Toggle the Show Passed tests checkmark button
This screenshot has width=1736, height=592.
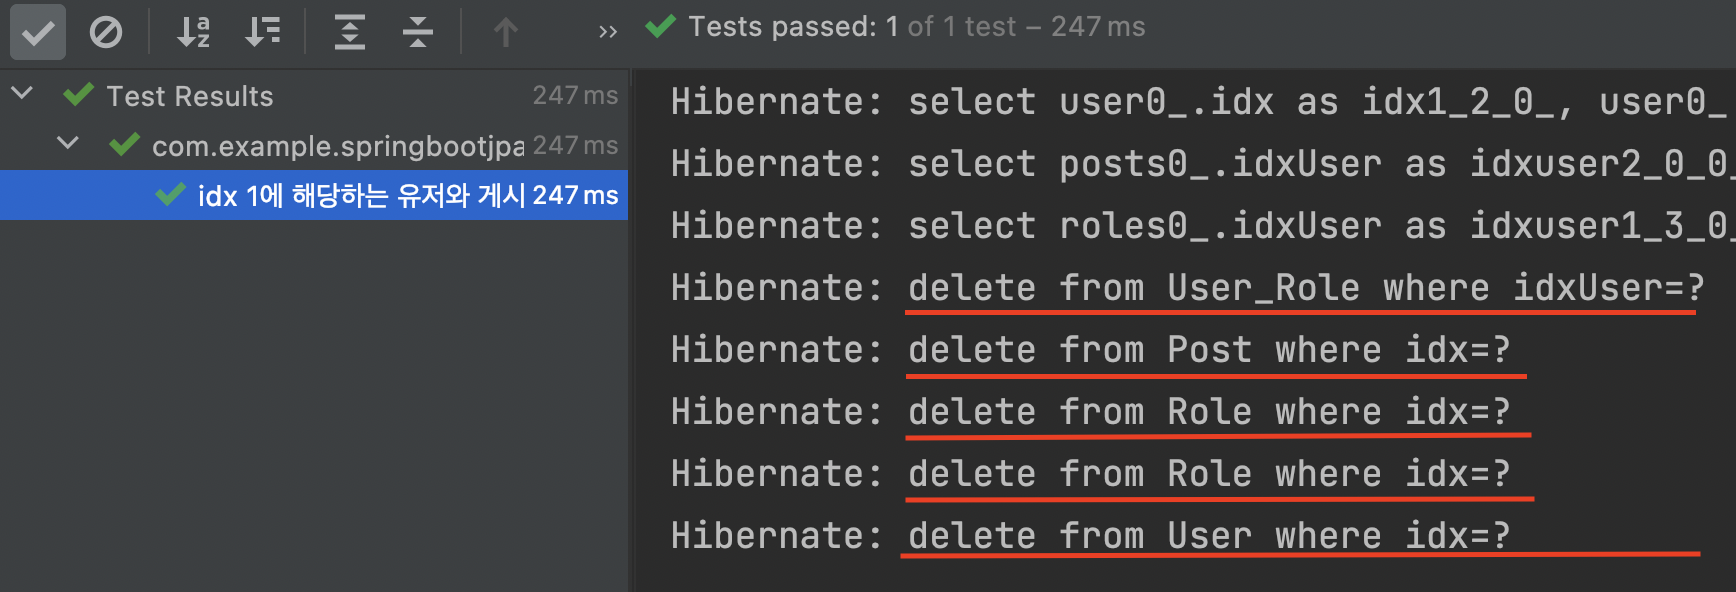37,32
